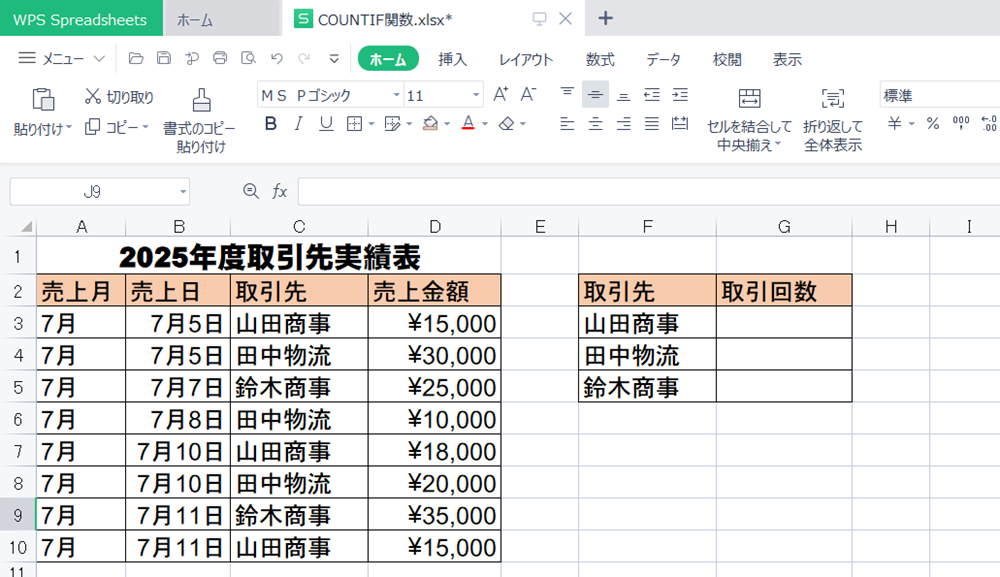Open the レイアウト ribbon tab
The height and width of the screenshot is (577, 1000).
point(526,59)
